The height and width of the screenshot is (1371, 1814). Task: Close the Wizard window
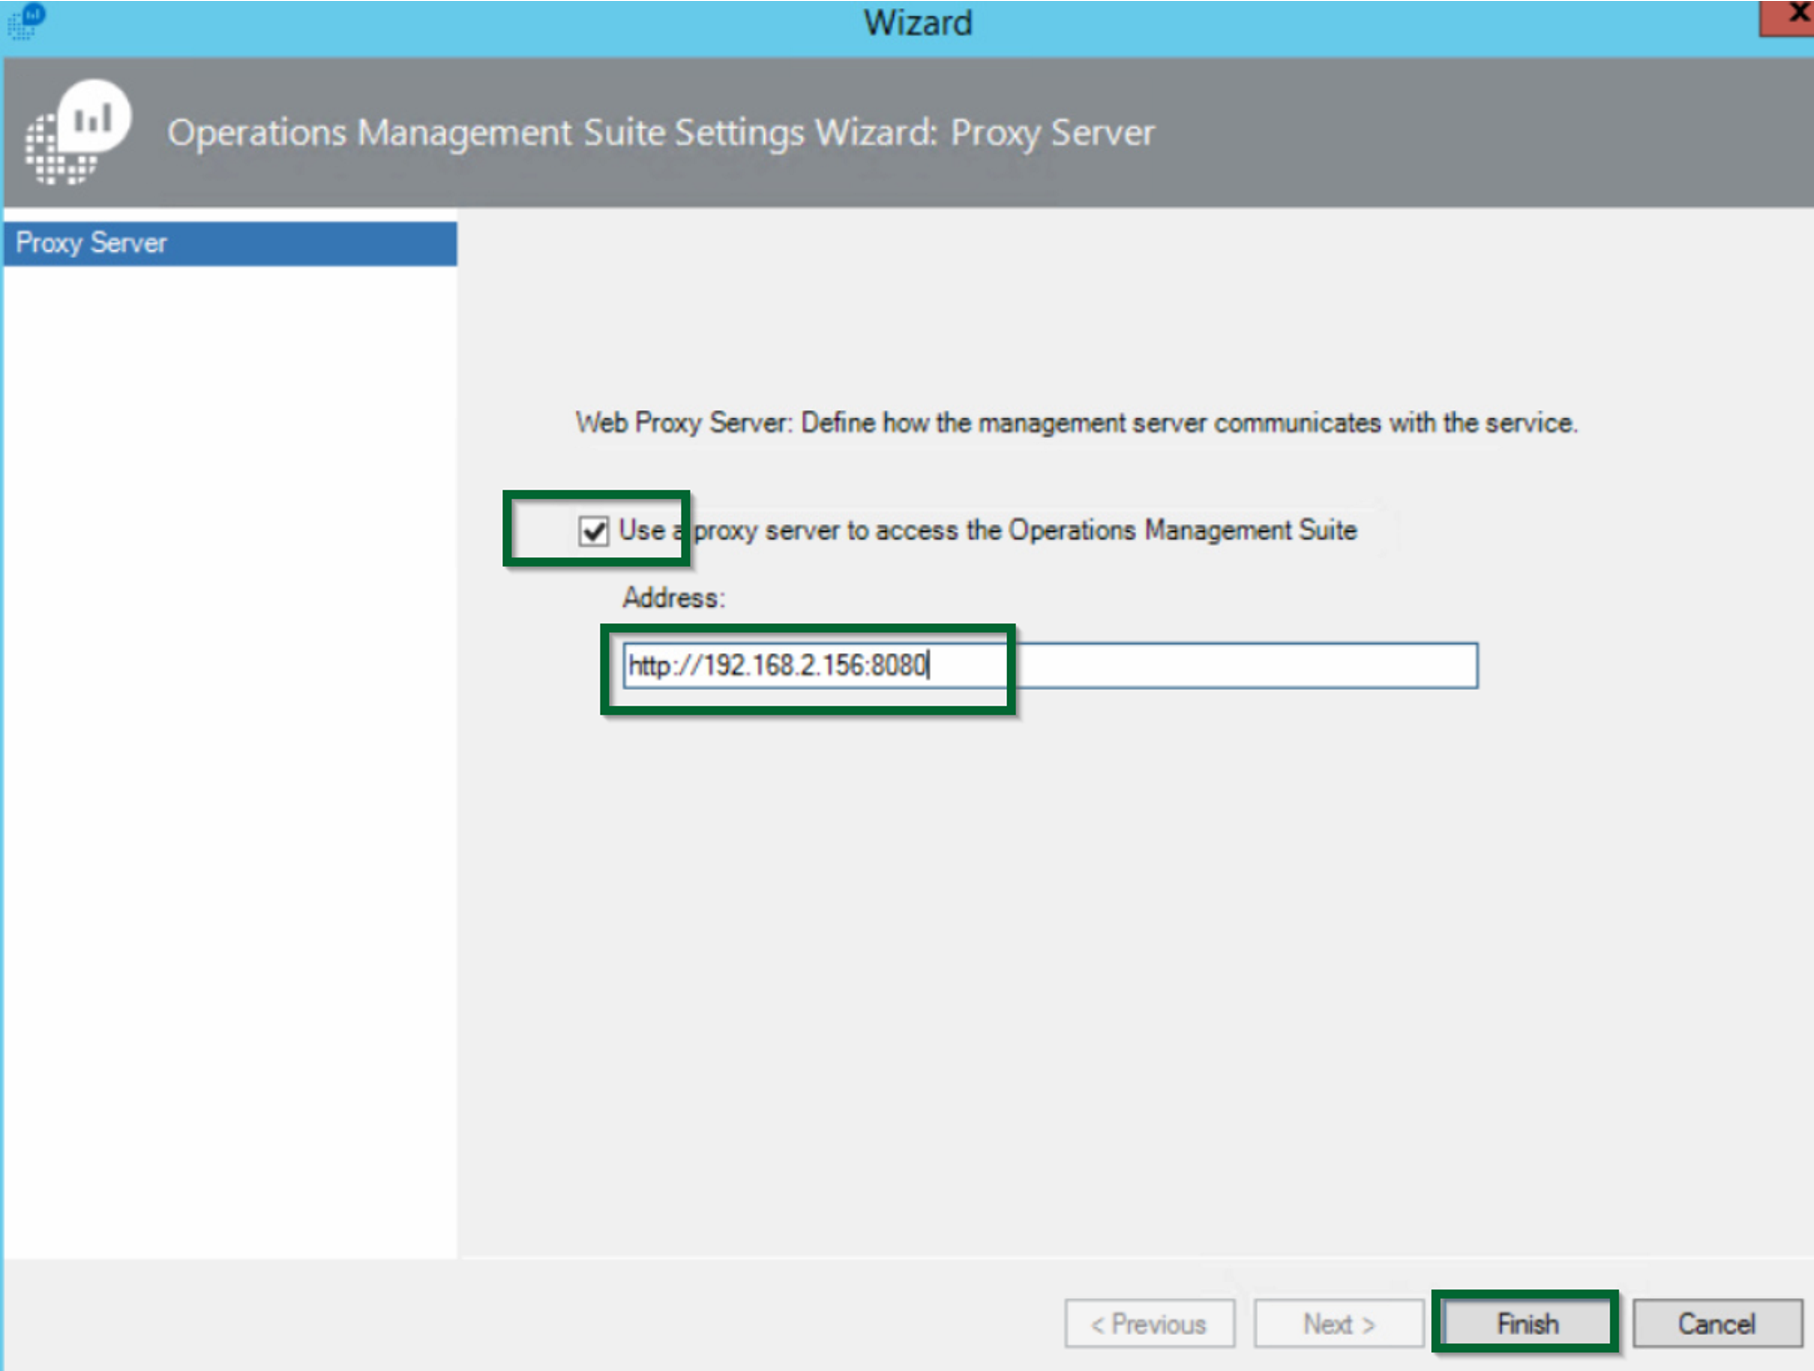point(1788,17)
